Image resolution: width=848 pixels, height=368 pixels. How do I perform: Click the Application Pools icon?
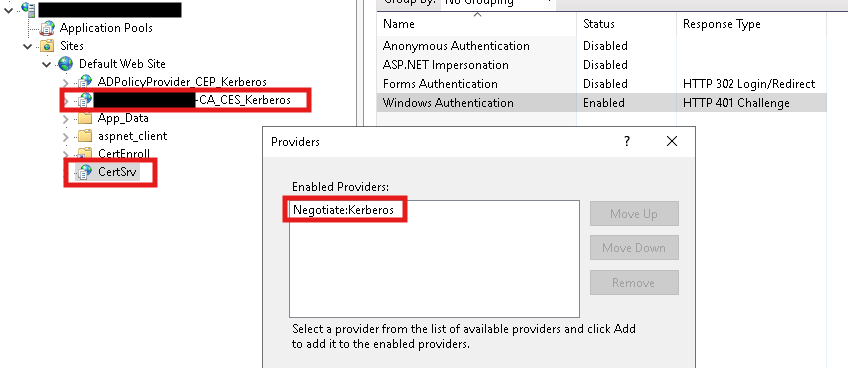[48, 28]
